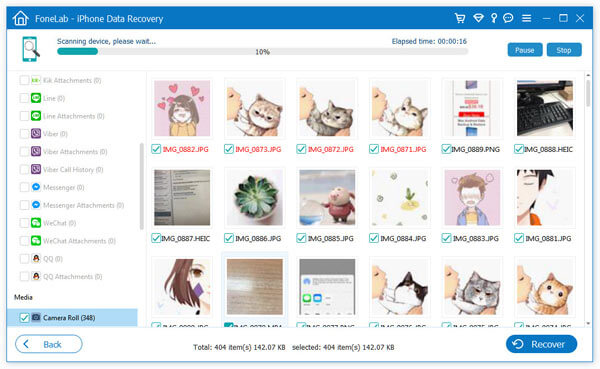Click the scan progress bar
The width and height of the screenshot is (600, 369).
[262, 52]
